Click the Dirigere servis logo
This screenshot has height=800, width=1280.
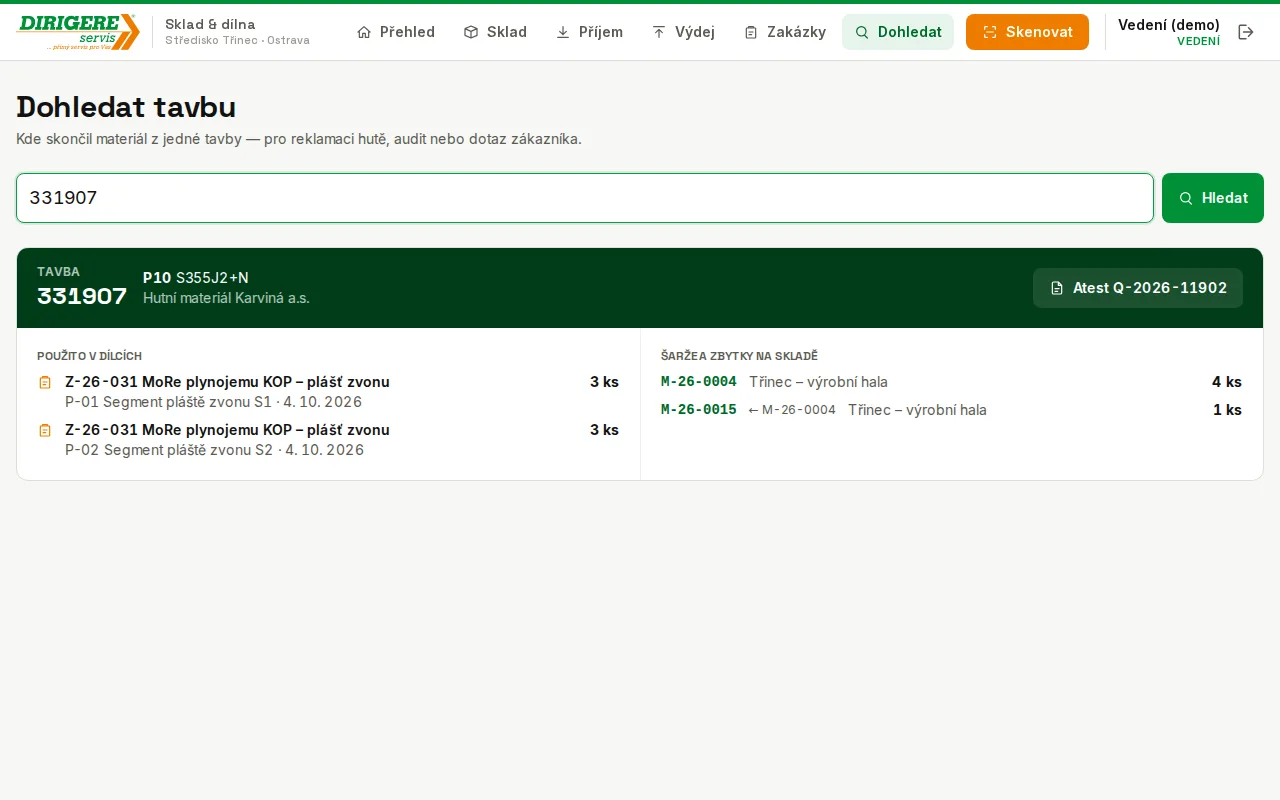coord(78,32)
